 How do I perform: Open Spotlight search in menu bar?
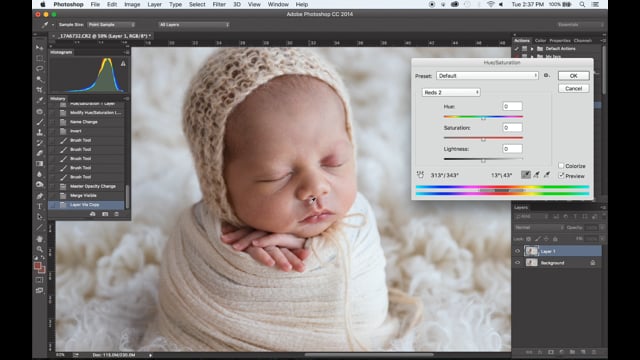pos(582,4)
